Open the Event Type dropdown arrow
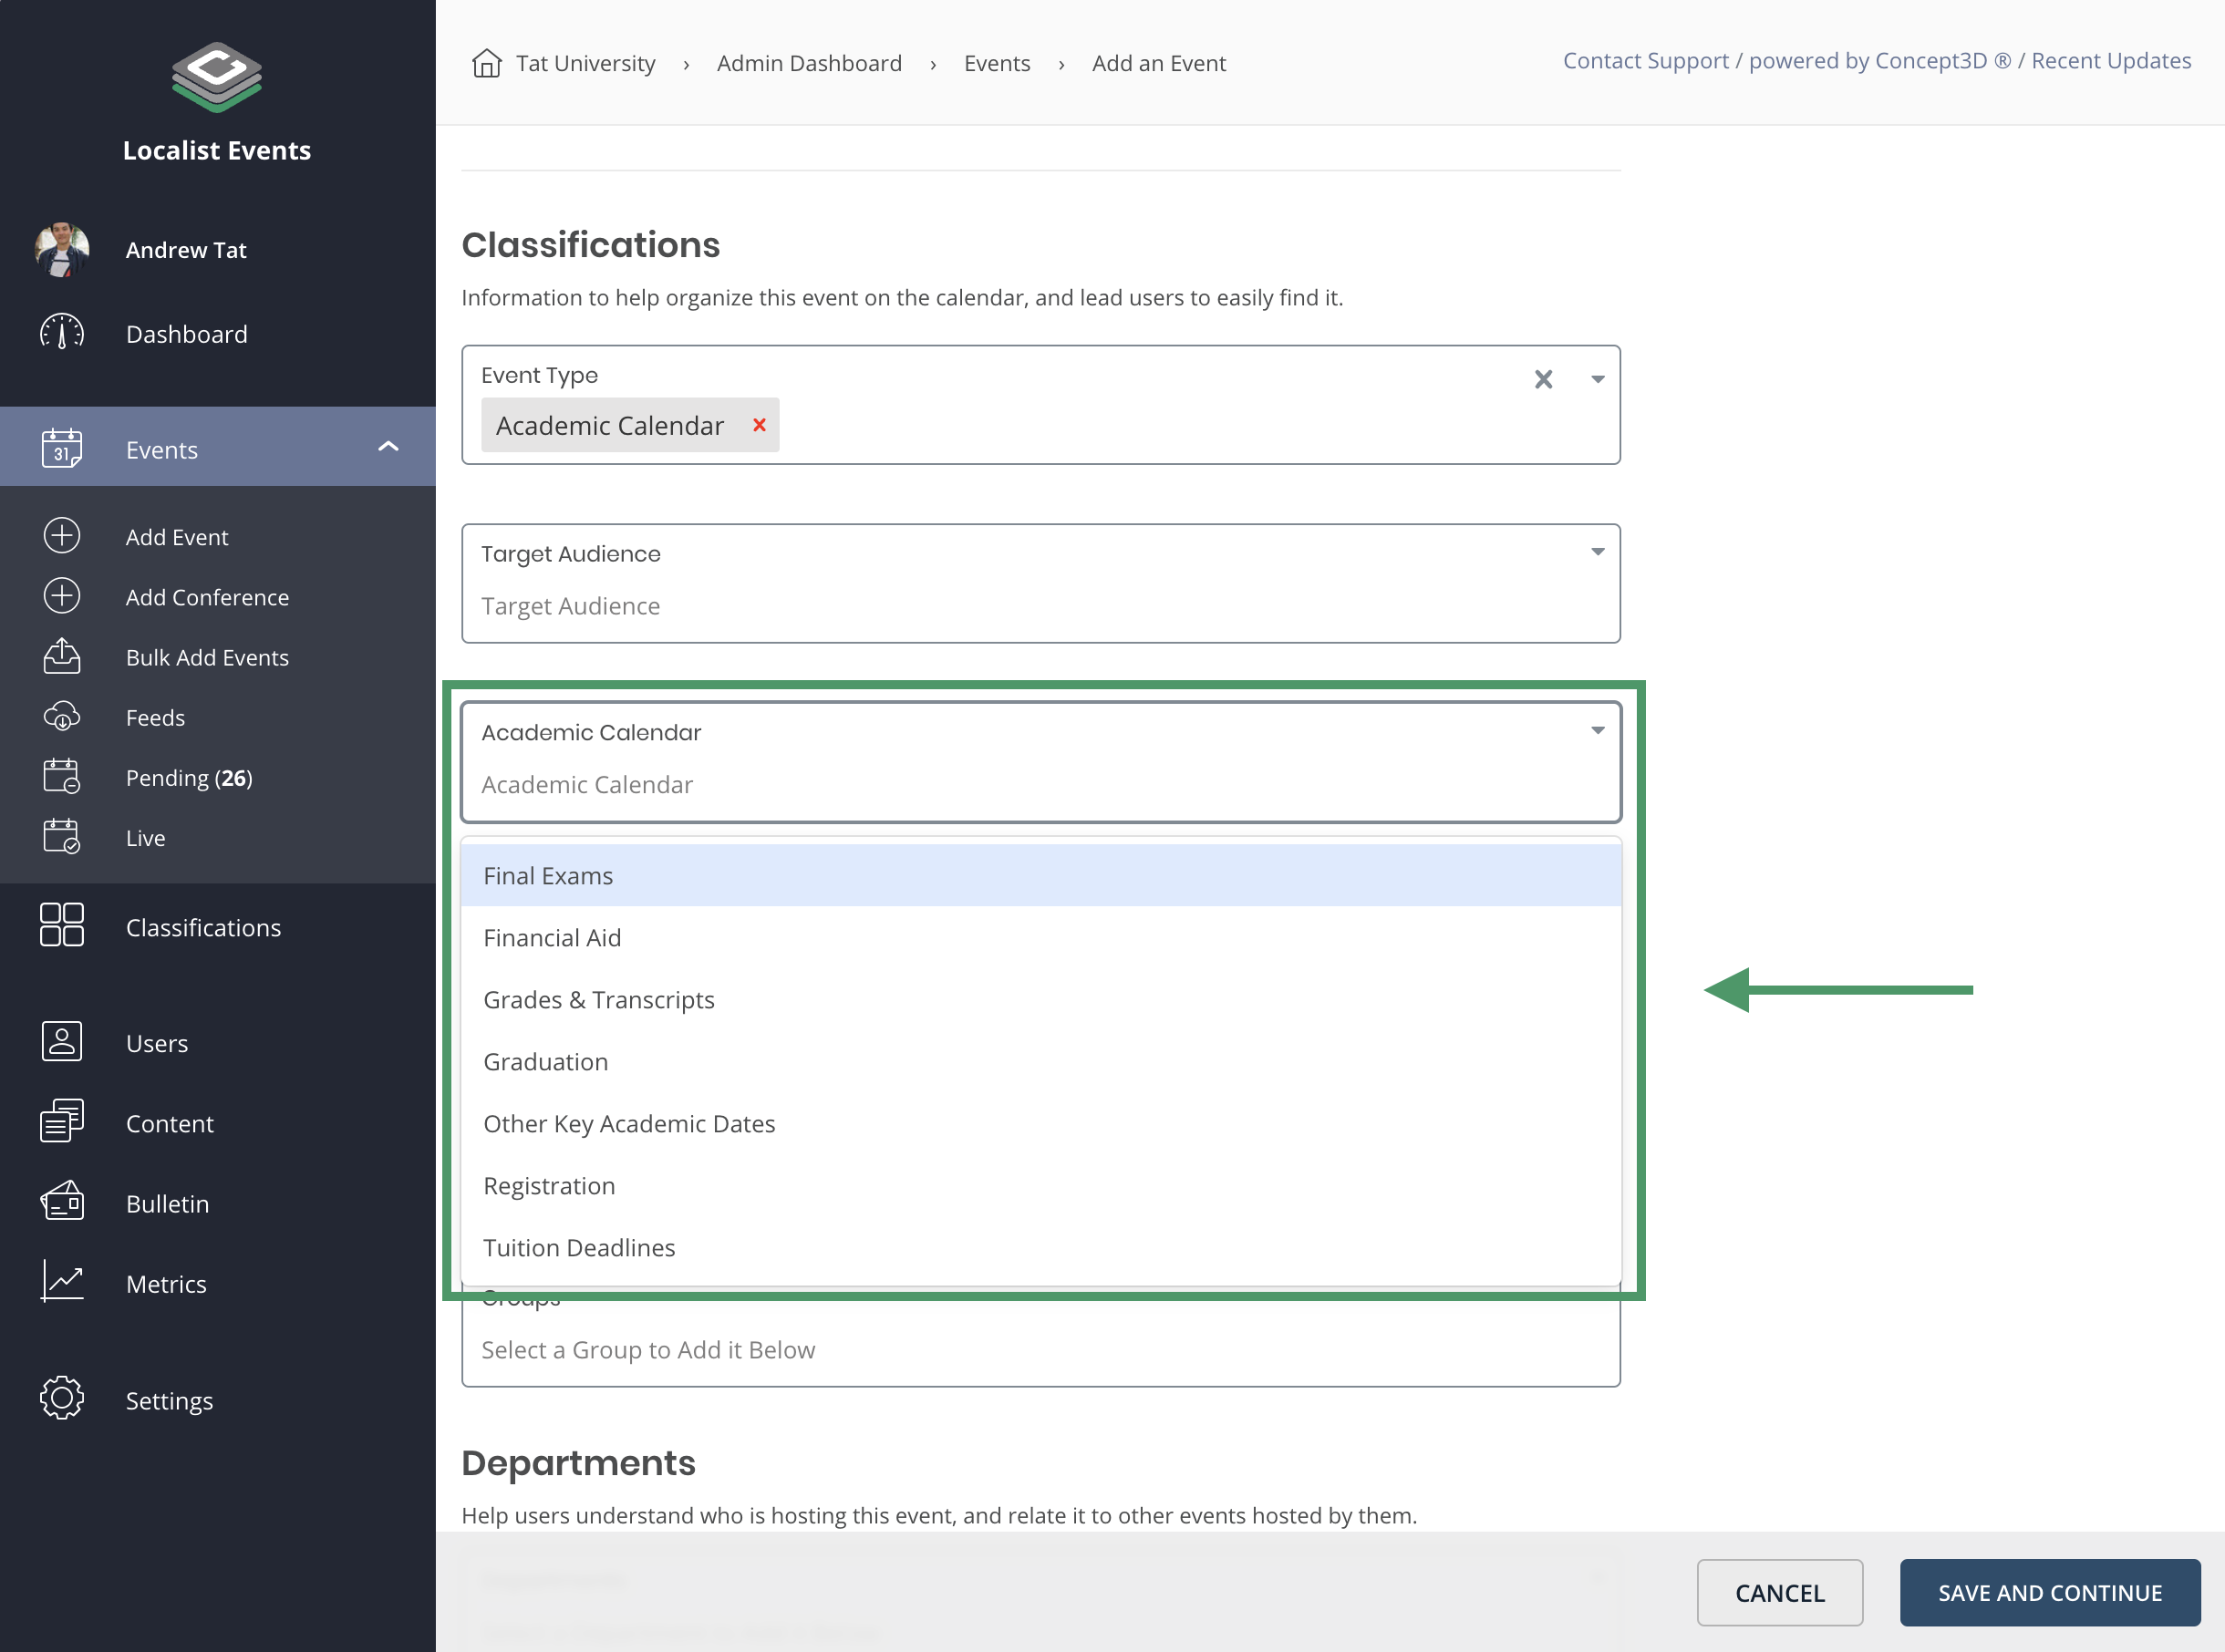Viewport: 2225px width, 1652px height. pos(1598,379)
